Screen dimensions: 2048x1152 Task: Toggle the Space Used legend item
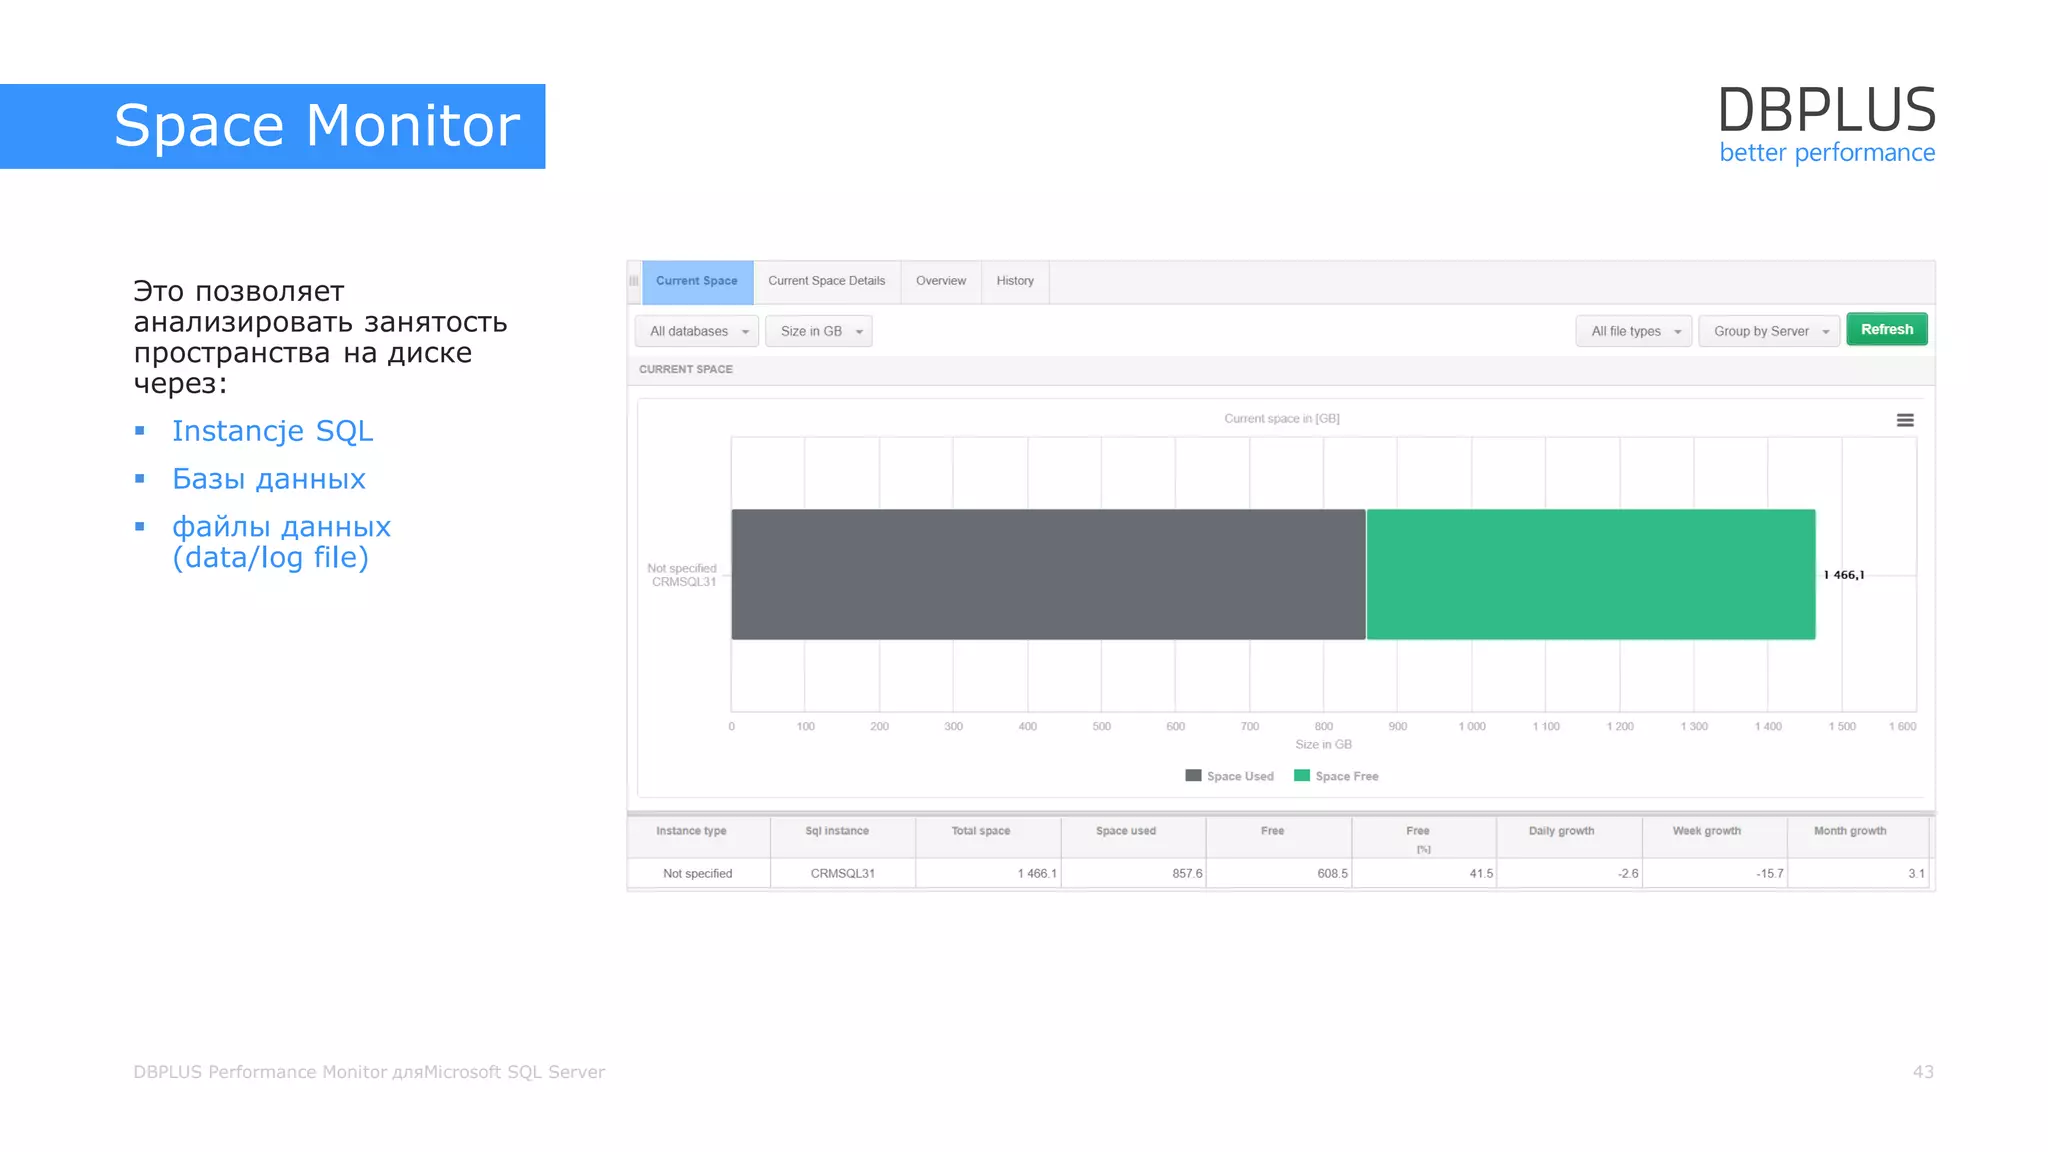coord(1239,776)
